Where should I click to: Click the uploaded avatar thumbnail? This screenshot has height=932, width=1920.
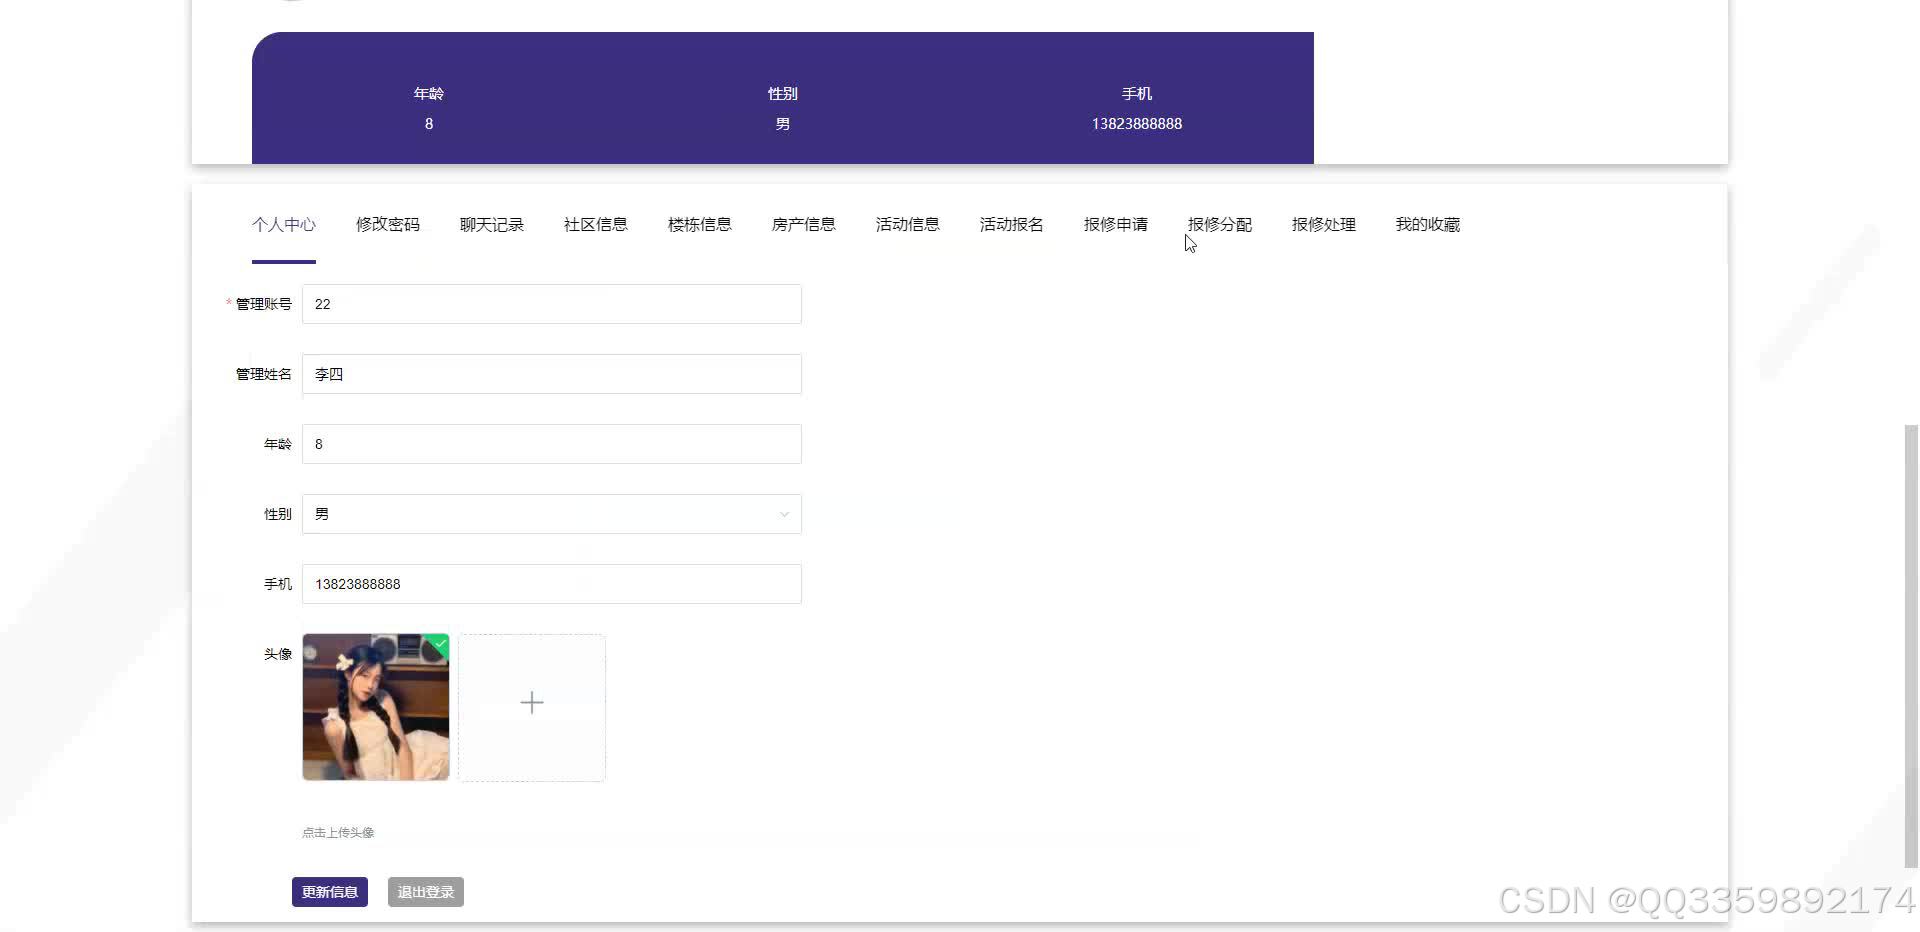(376, 707)
